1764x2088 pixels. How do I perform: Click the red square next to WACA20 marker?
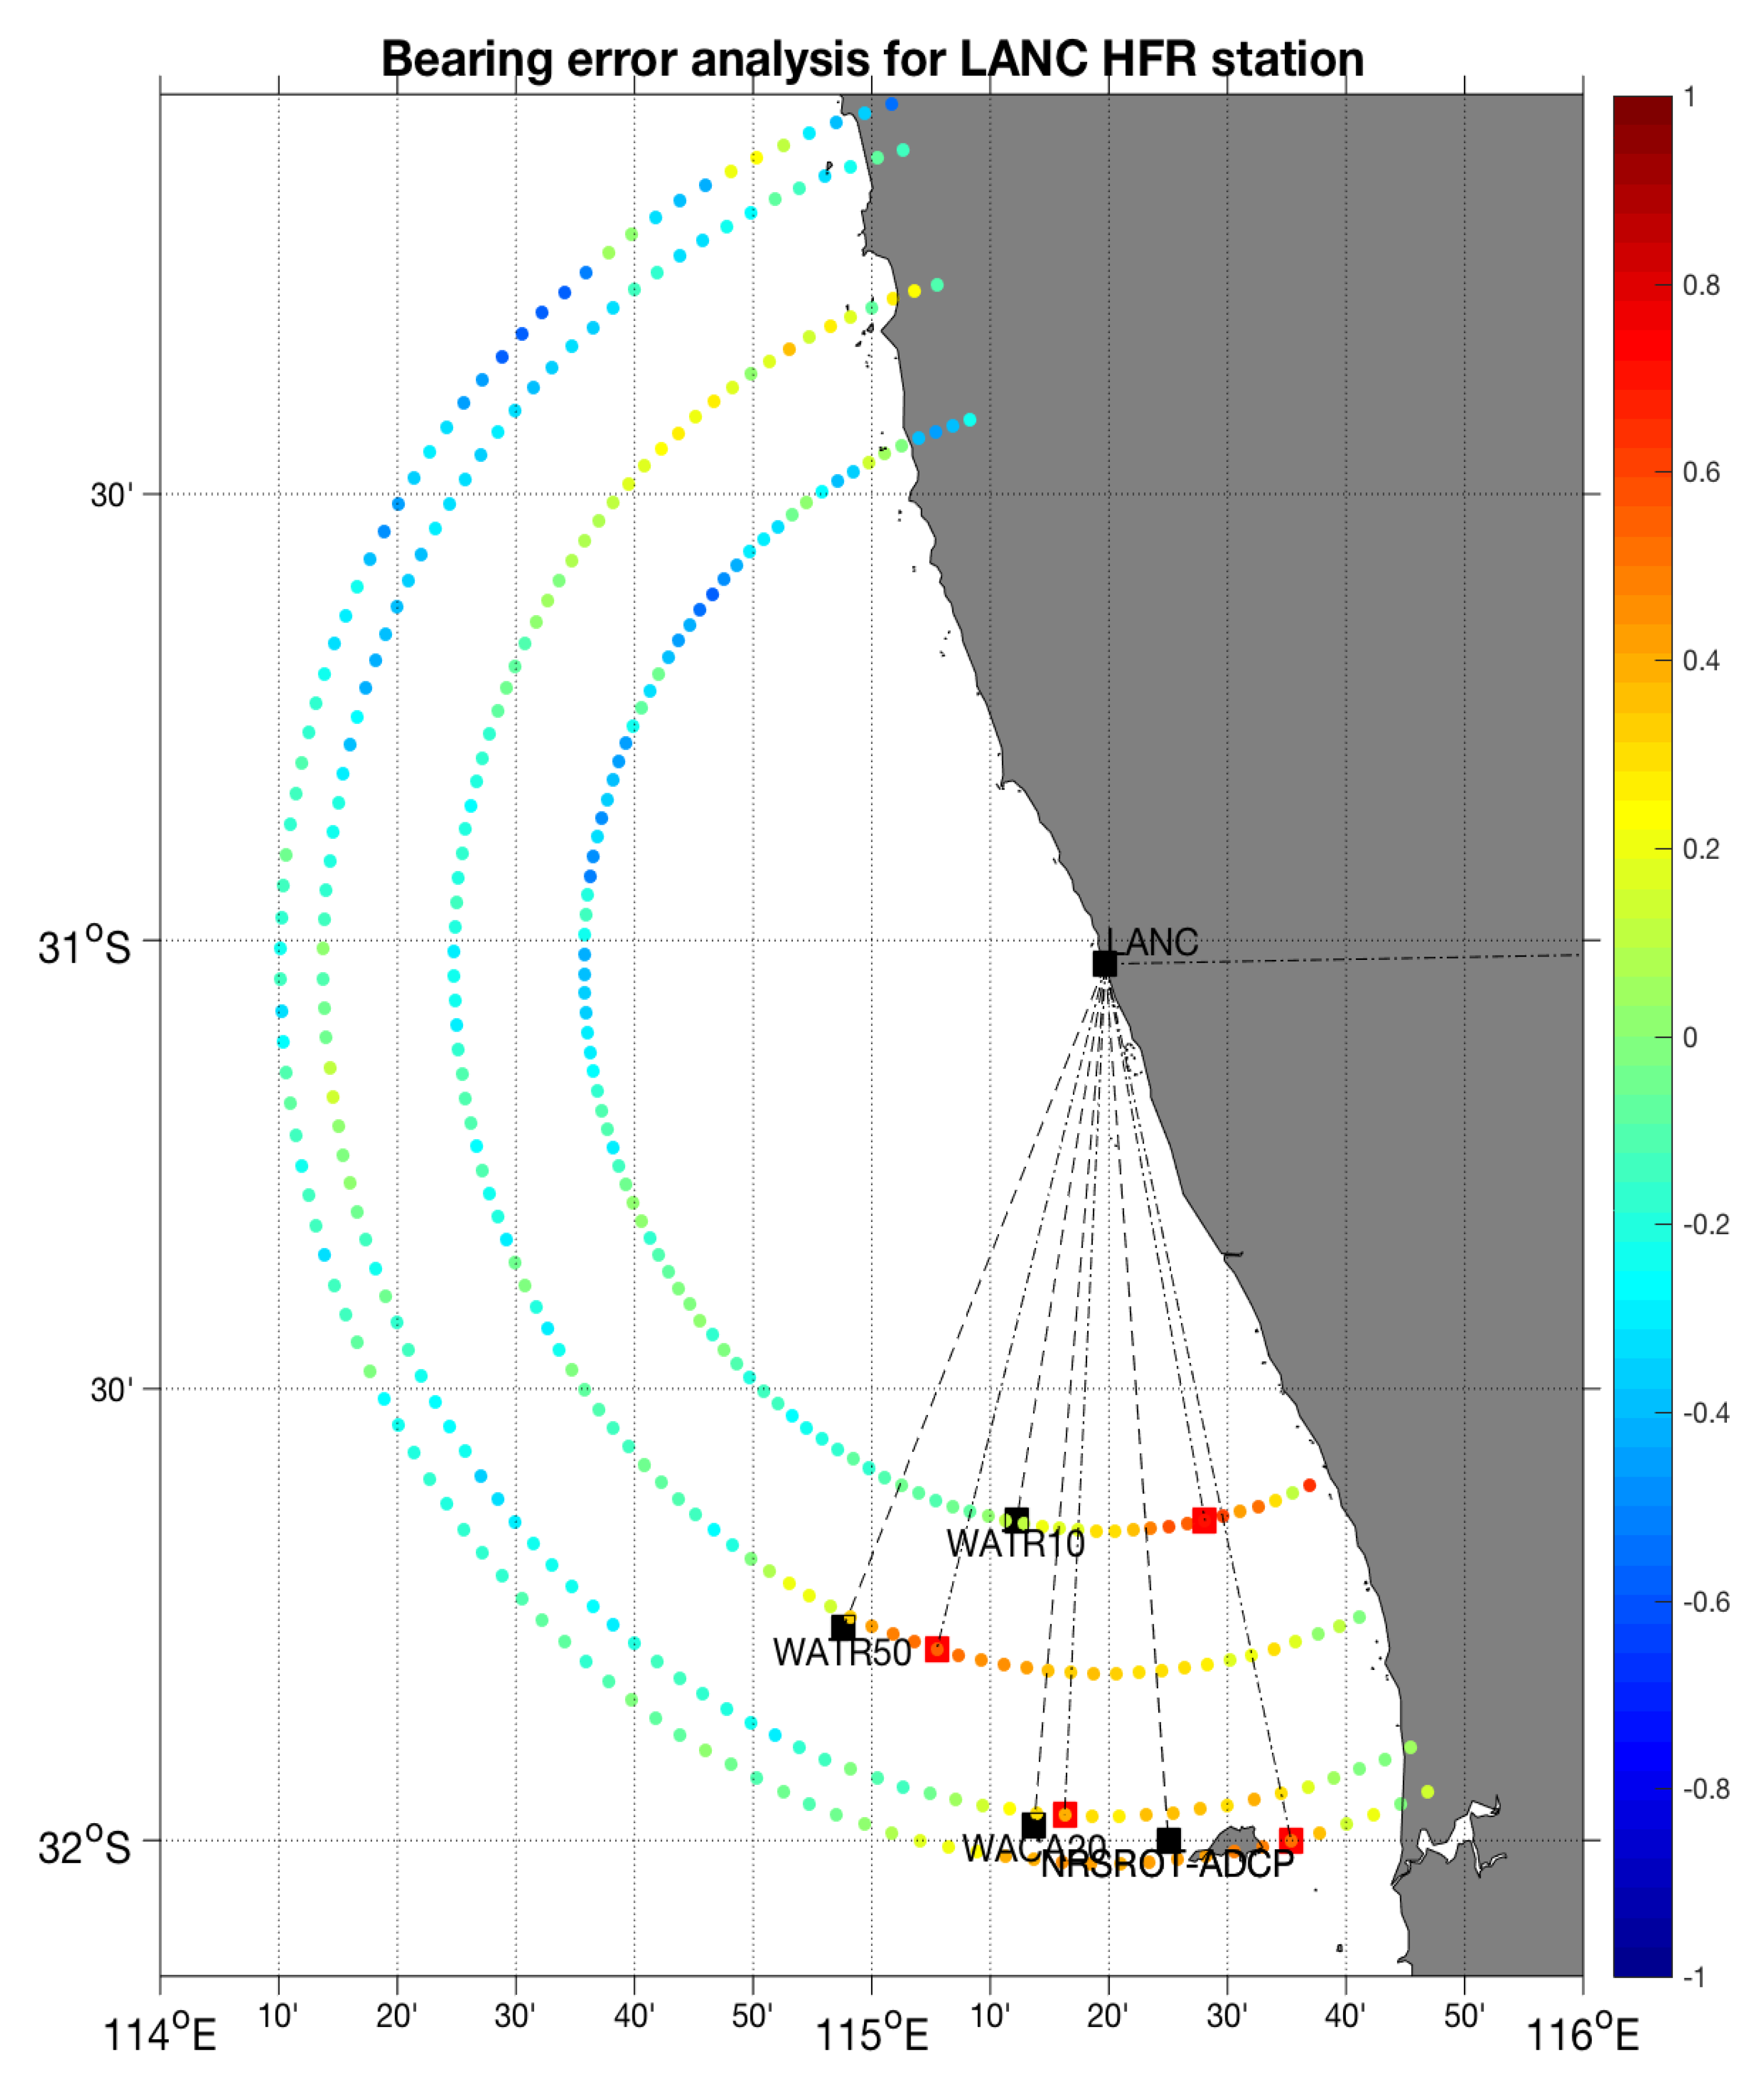pyautogui.click(x=1065, y=1814)
